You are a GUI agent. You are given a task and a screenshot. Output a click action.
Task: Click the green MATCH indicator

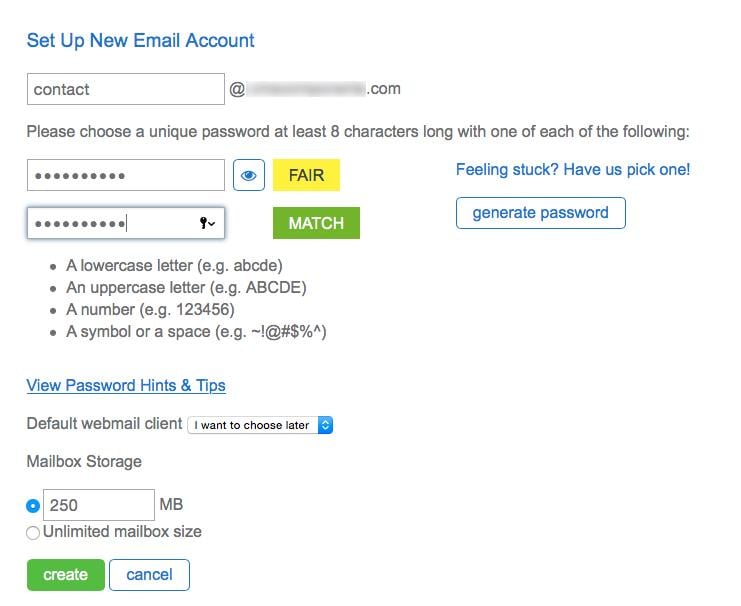click(x=316, y=223)
